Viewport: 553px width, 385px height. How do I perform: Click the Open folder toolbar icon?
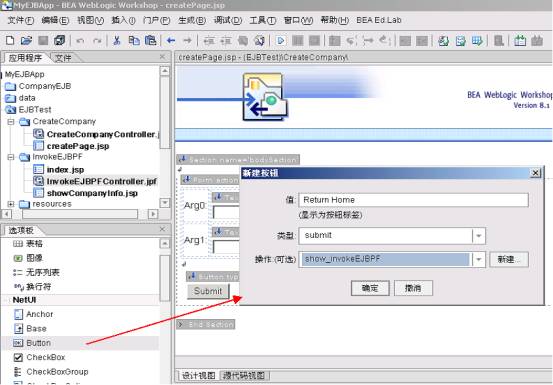click(26, 41)
